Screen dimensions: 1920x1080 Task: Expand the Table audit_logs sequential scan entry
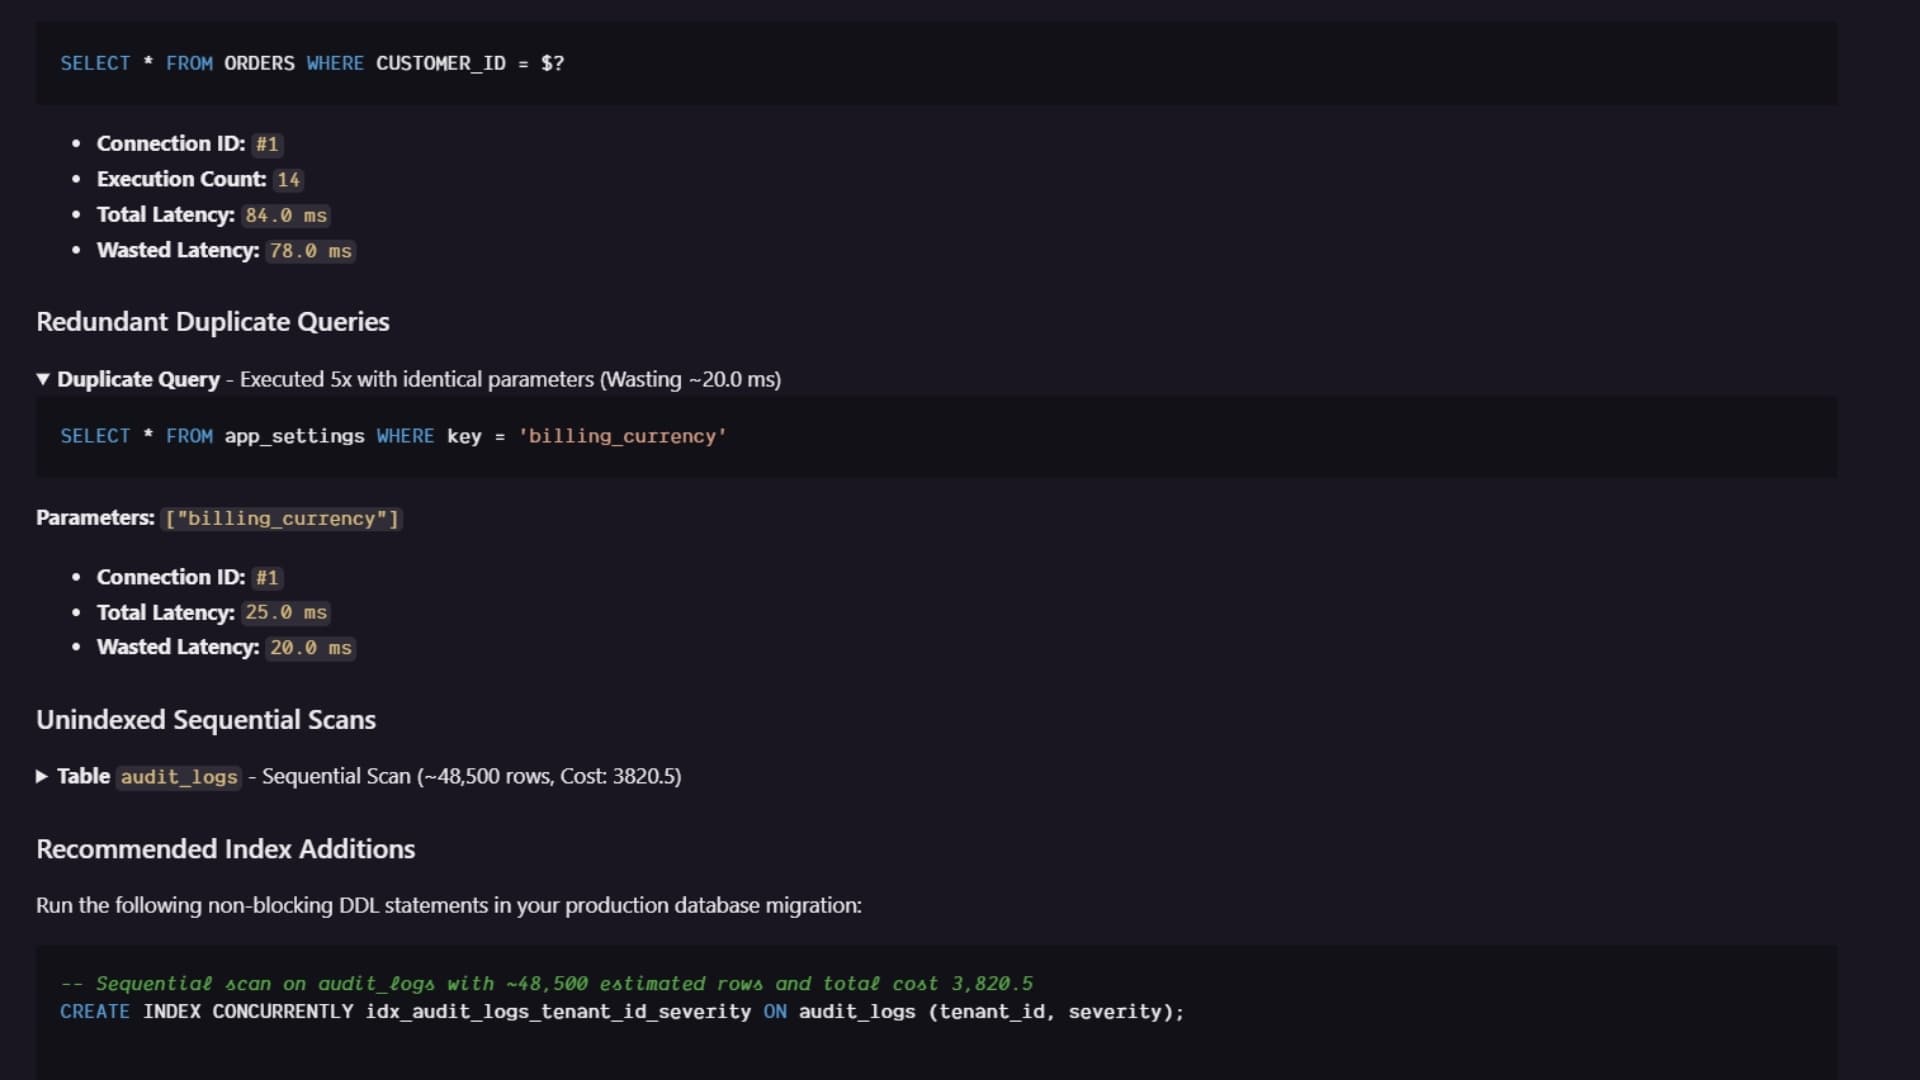pyautogui.click(x=42, y=777)
